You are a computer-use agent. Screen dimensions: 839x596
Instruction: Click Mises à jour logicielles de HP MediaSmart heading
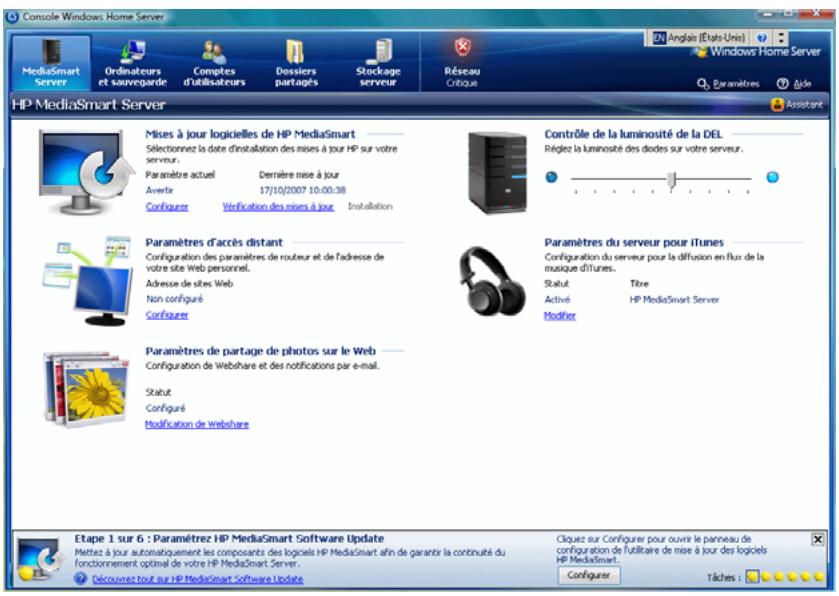250,134
